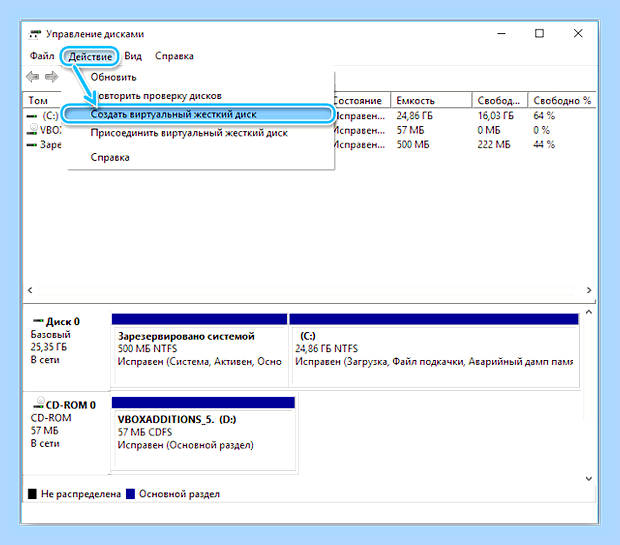The width and height of the screenshot is (620, 545).
Task: Click the black Не распределена legend swatch
Action: (32, 494)
